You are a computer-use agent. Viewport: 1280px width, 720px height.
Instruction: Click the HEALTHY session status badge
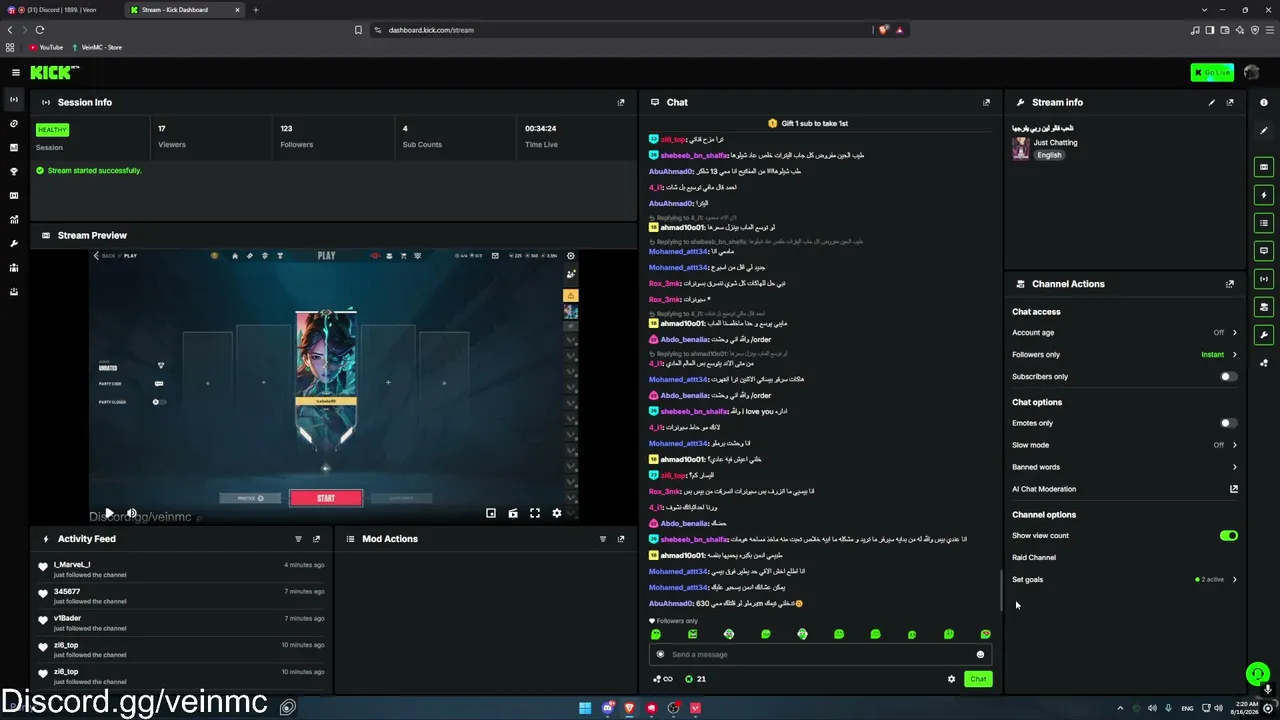[52, 129]
